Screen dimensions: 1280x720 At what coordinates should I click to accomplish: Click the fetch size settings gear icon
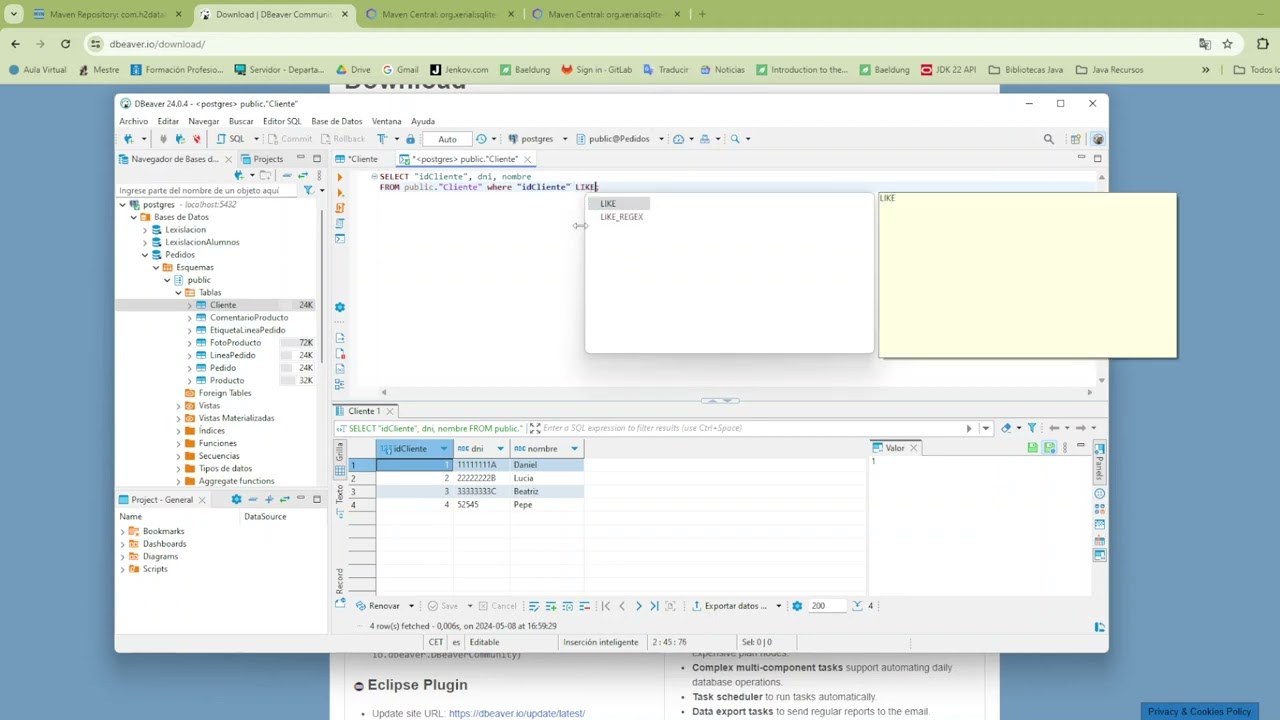click(797, 606)
